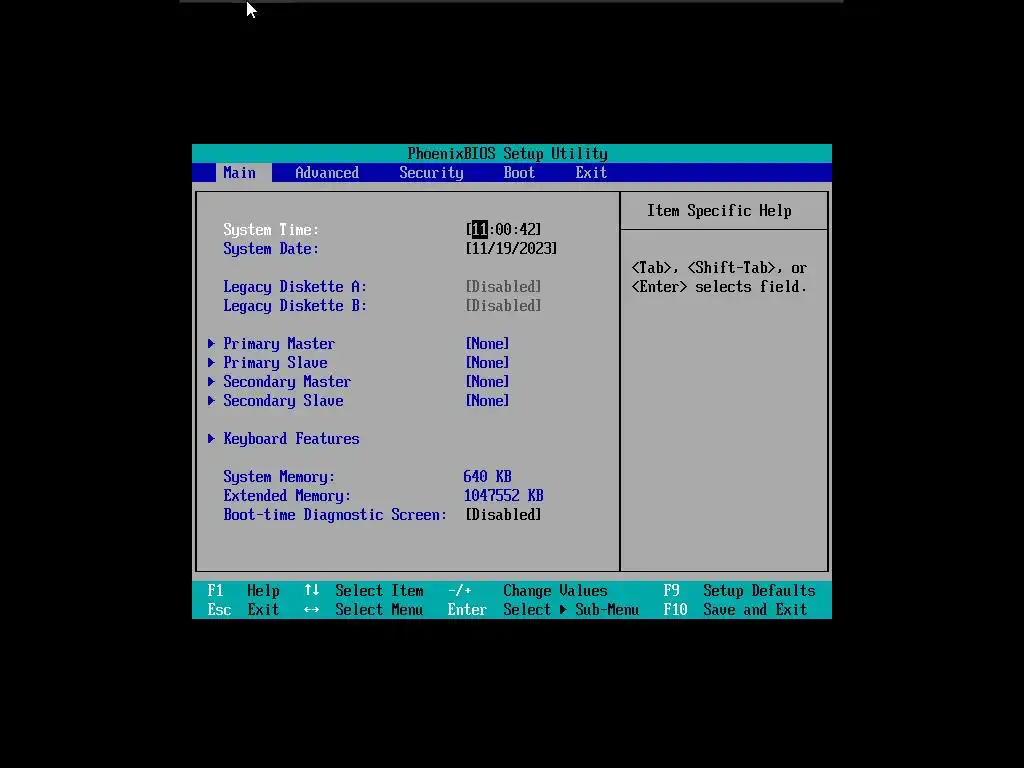Viewport: 1024px width, 768px height.
Task: Expand the Secondary Slave arrow
Action: (x=211, y=400)
